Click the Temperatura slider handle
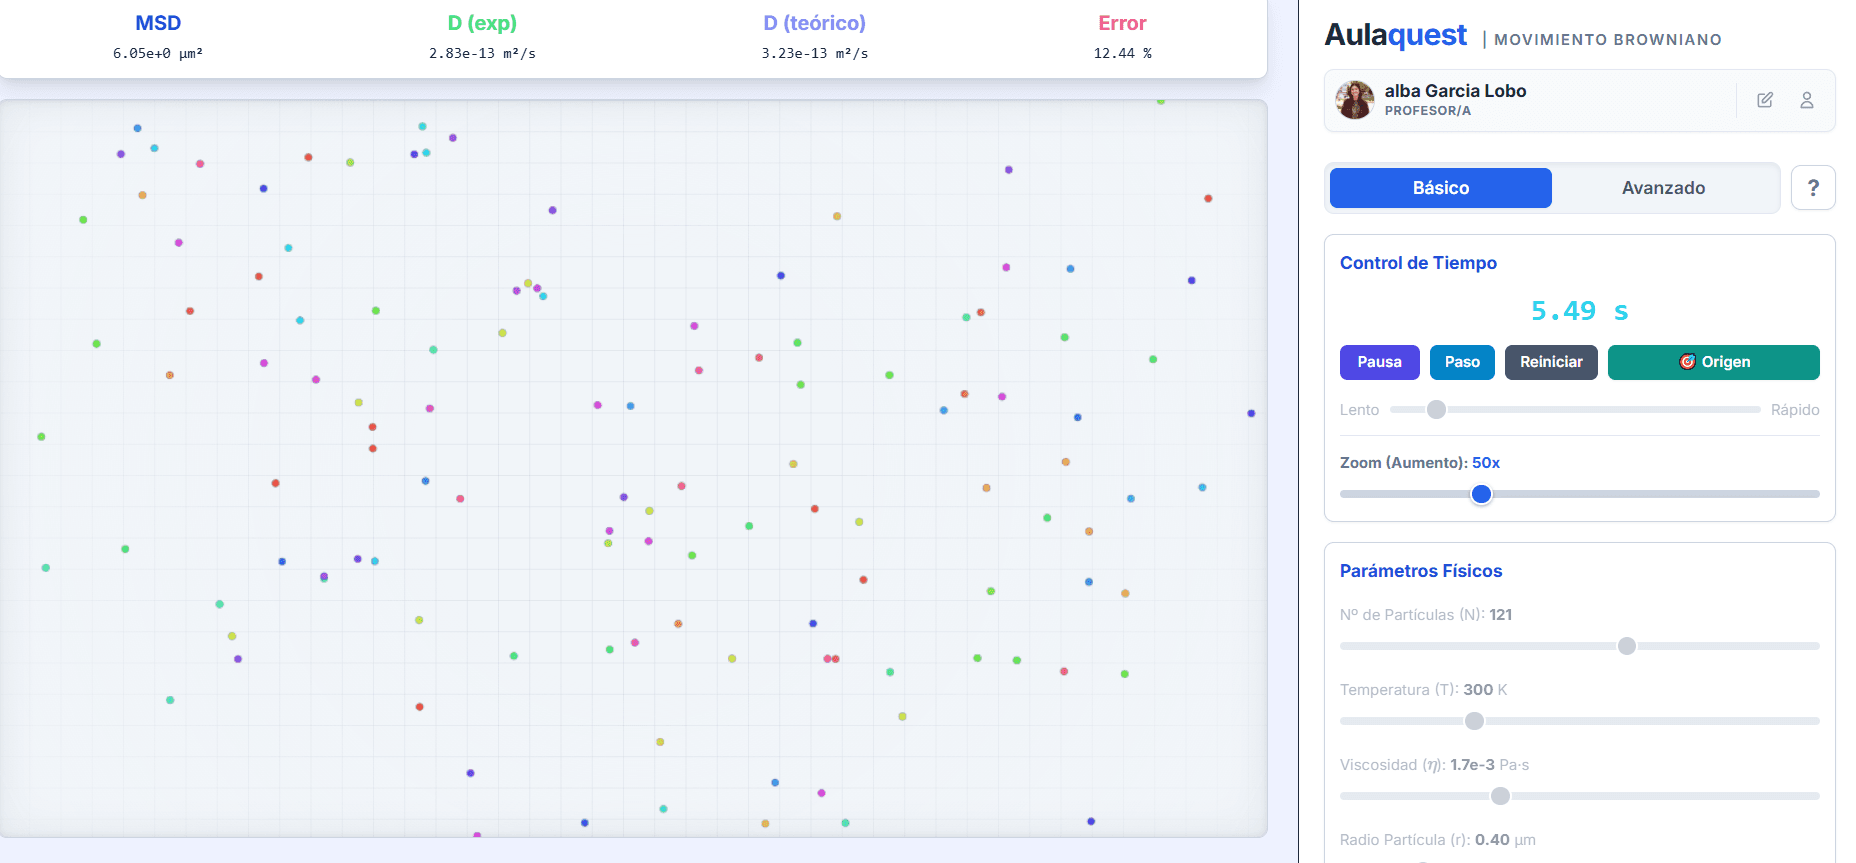Image resolution: width=1856 pixels, height=863 pixels. click(x=1474, y=721)
